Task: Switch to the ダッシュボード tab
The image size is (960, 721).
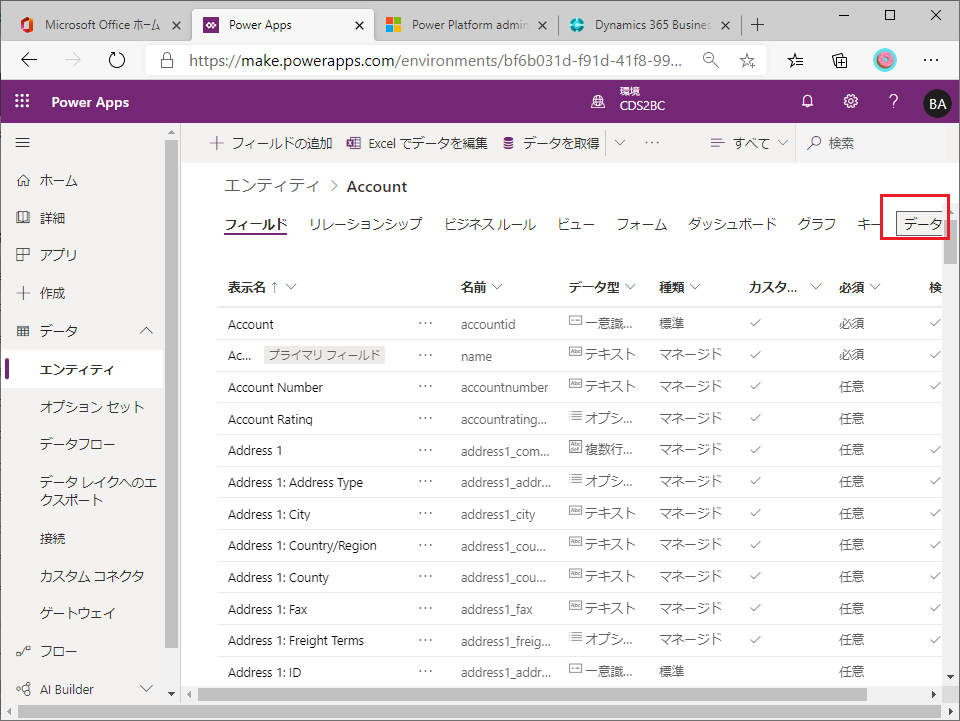Action: pyautogui.click(x=732, y=225)
